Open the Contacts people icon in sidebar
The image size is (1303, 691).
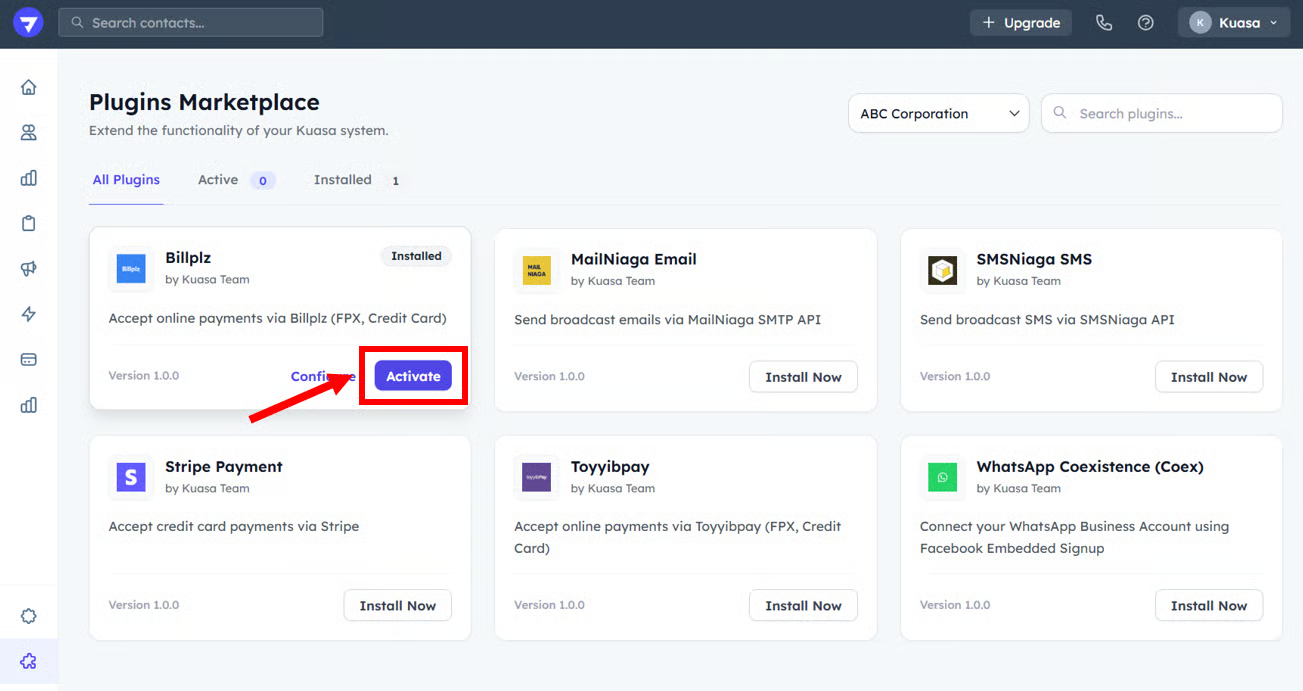pos(28,132)
